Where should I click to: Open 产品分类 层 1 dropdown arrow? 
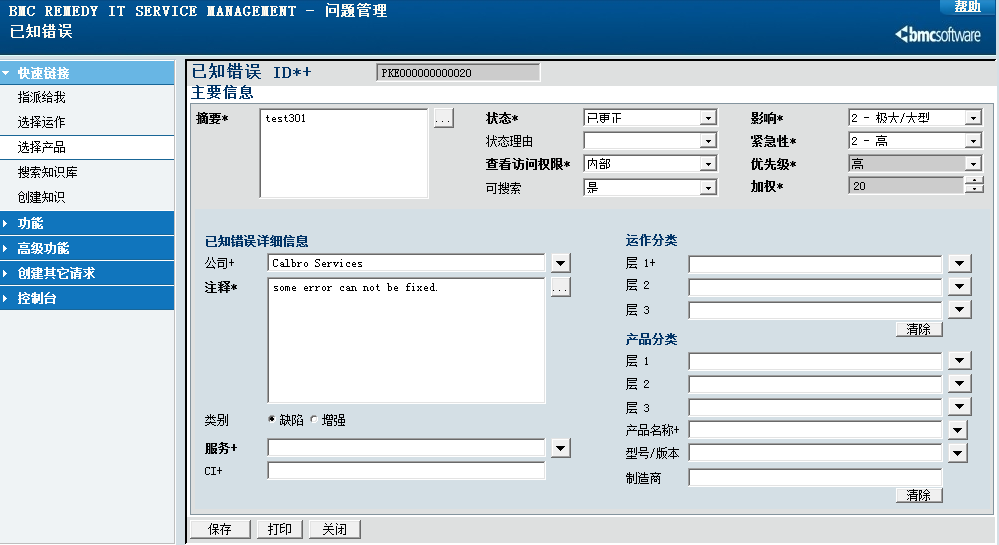[959, 360]
